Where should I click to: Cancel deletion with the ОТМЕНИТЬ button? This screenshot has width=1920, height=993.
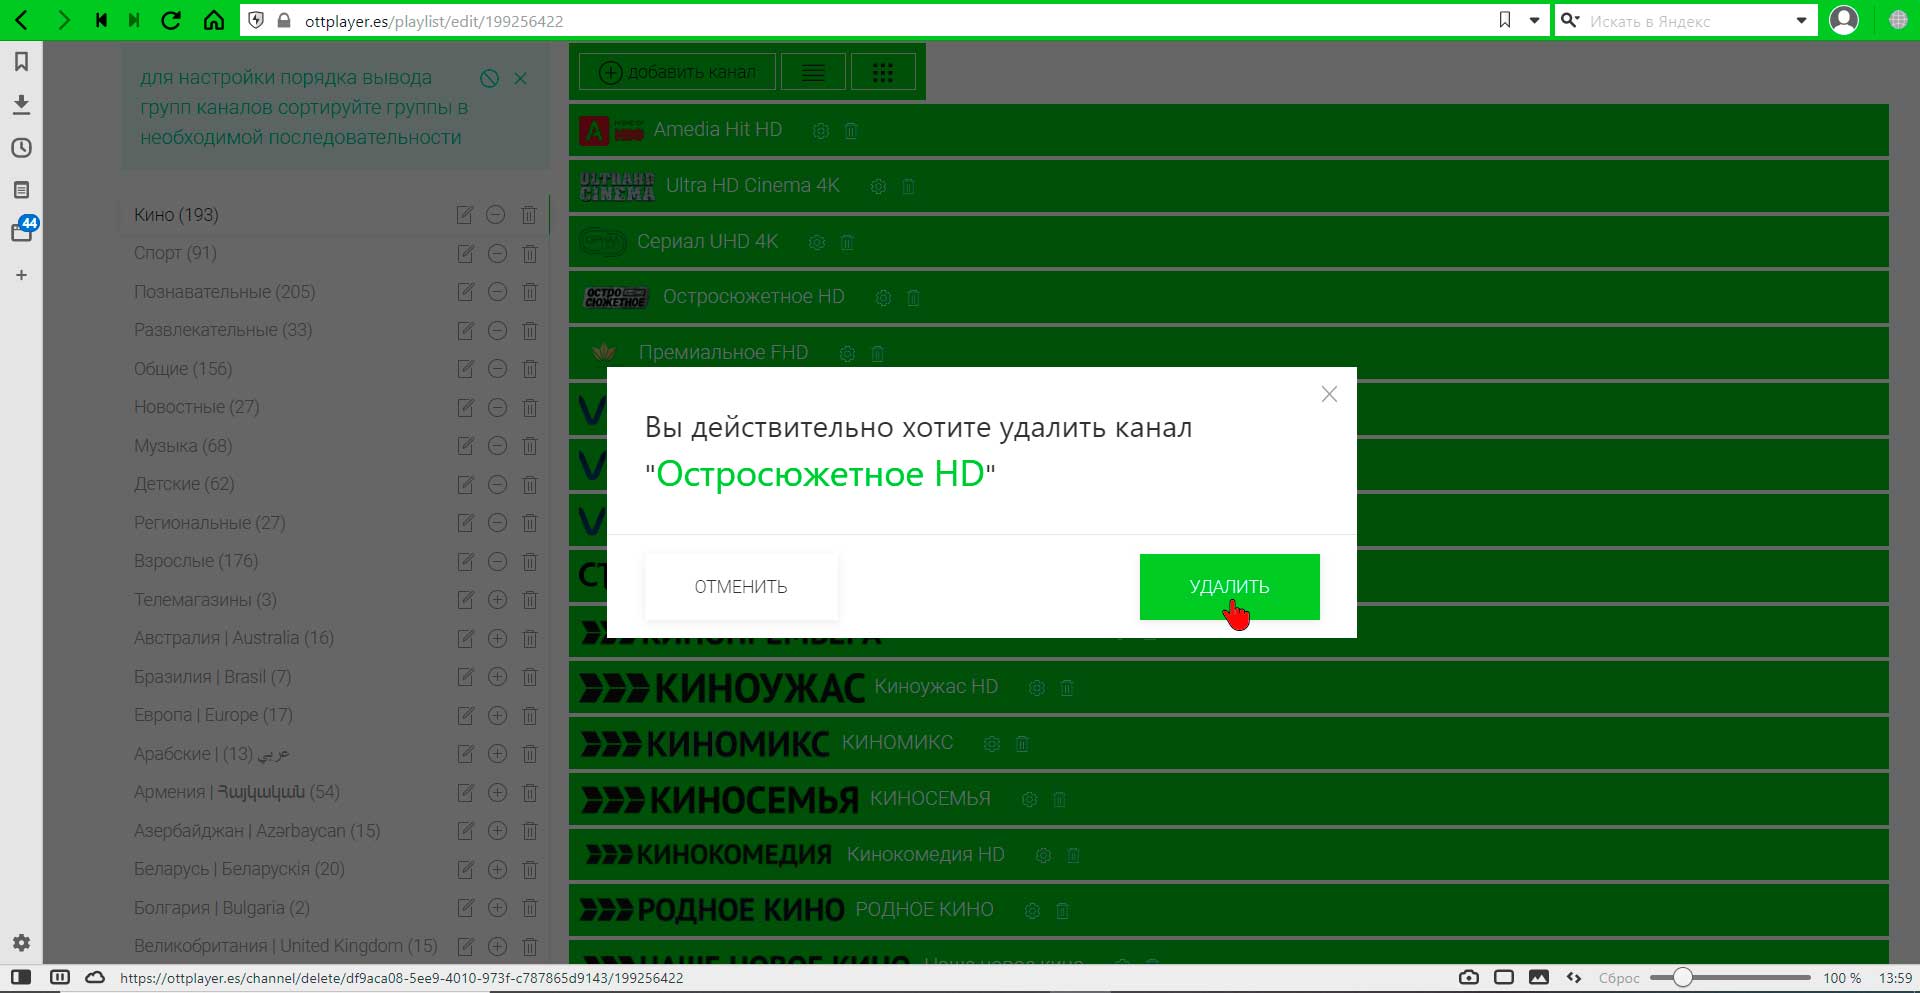pyautogui.click(x=741, y=587)
